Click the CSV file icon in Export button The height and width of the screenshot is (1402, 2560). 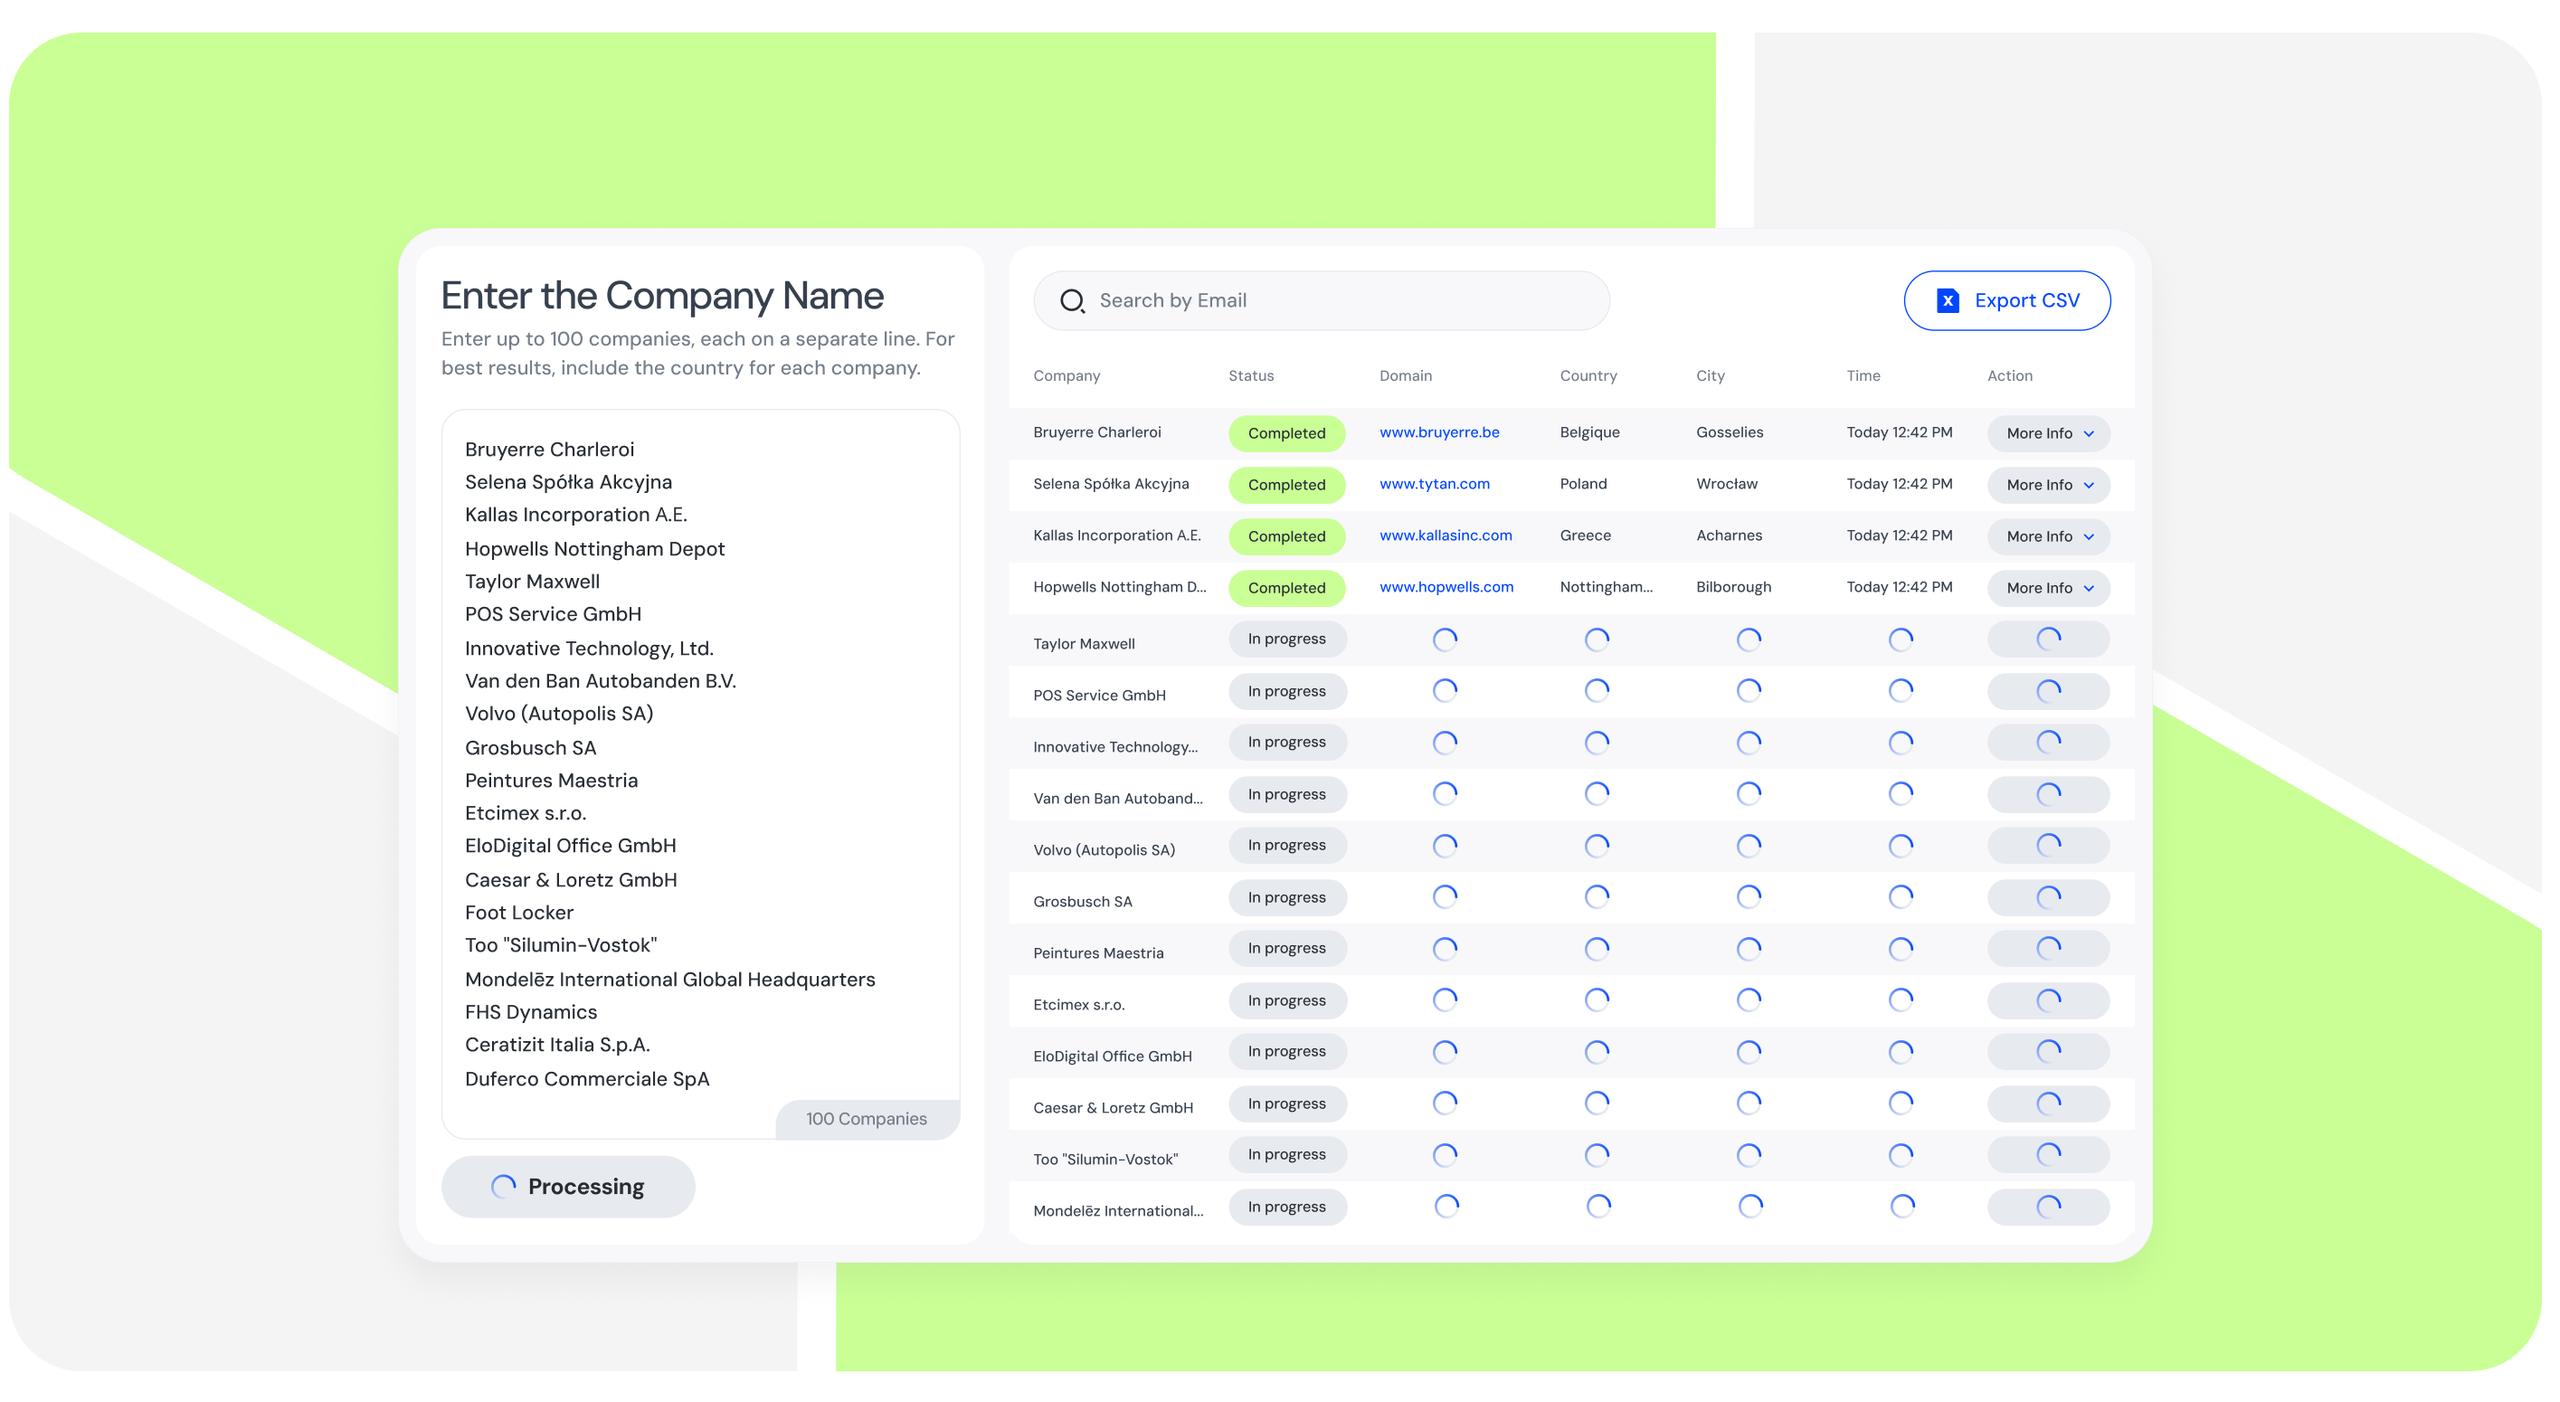pos(1947,301)
